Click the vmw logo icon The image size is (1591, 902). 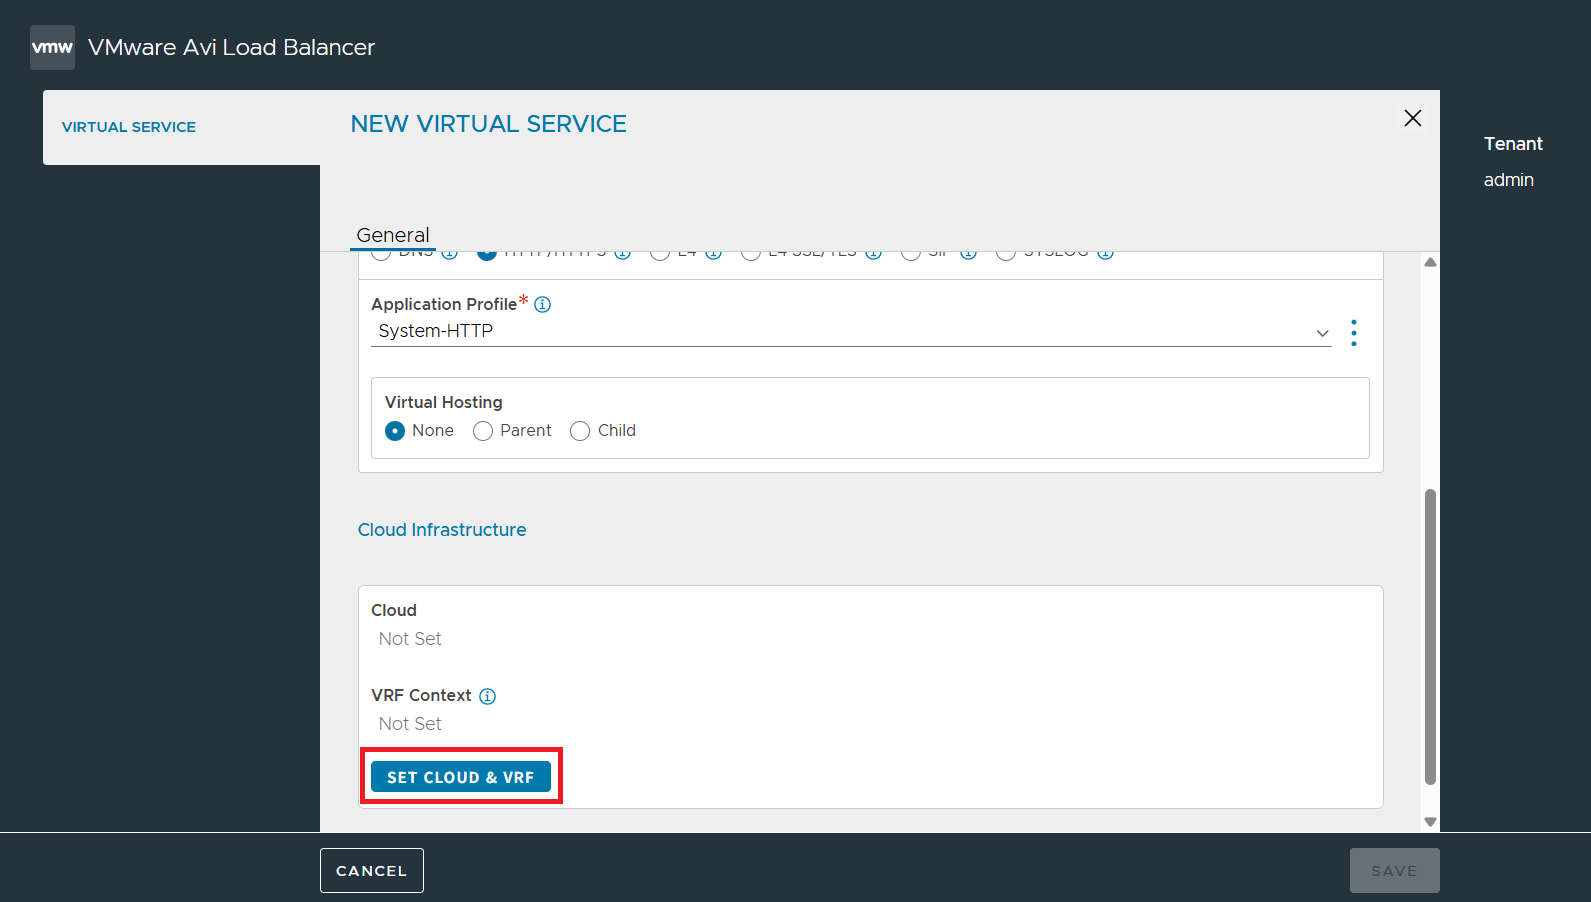click(x=52, y=47)
